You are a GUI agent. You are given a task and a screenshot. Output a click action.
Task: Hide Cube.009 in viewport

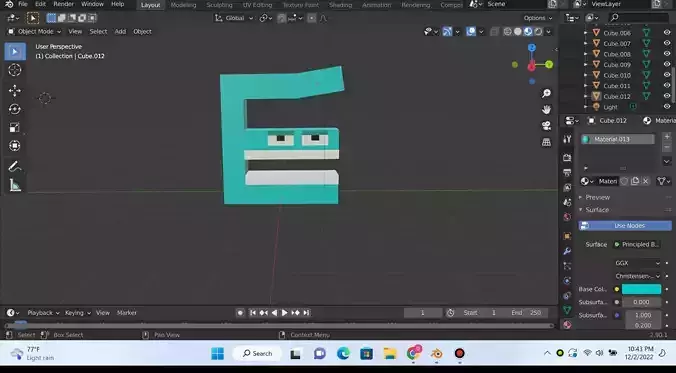tap(667, 64)
